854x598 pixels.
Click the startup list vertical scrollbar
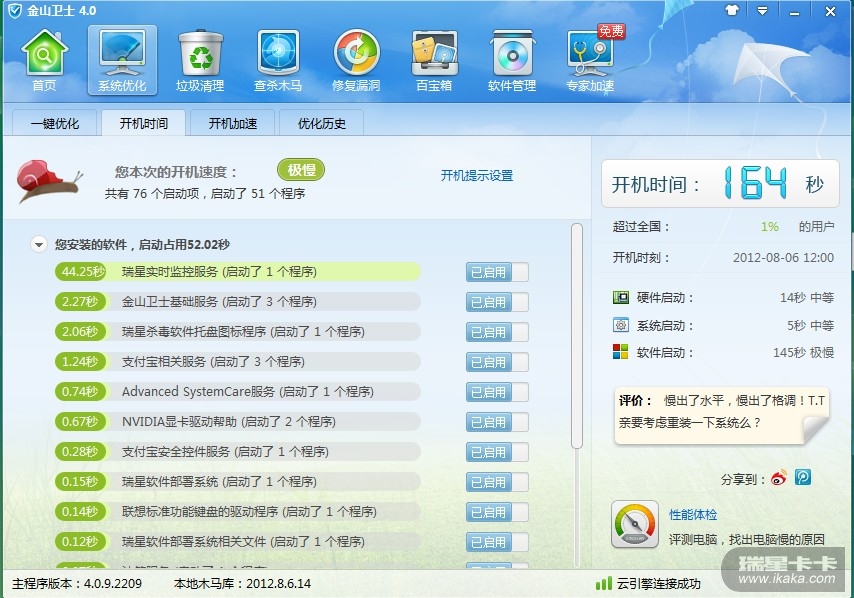[577, 336]
